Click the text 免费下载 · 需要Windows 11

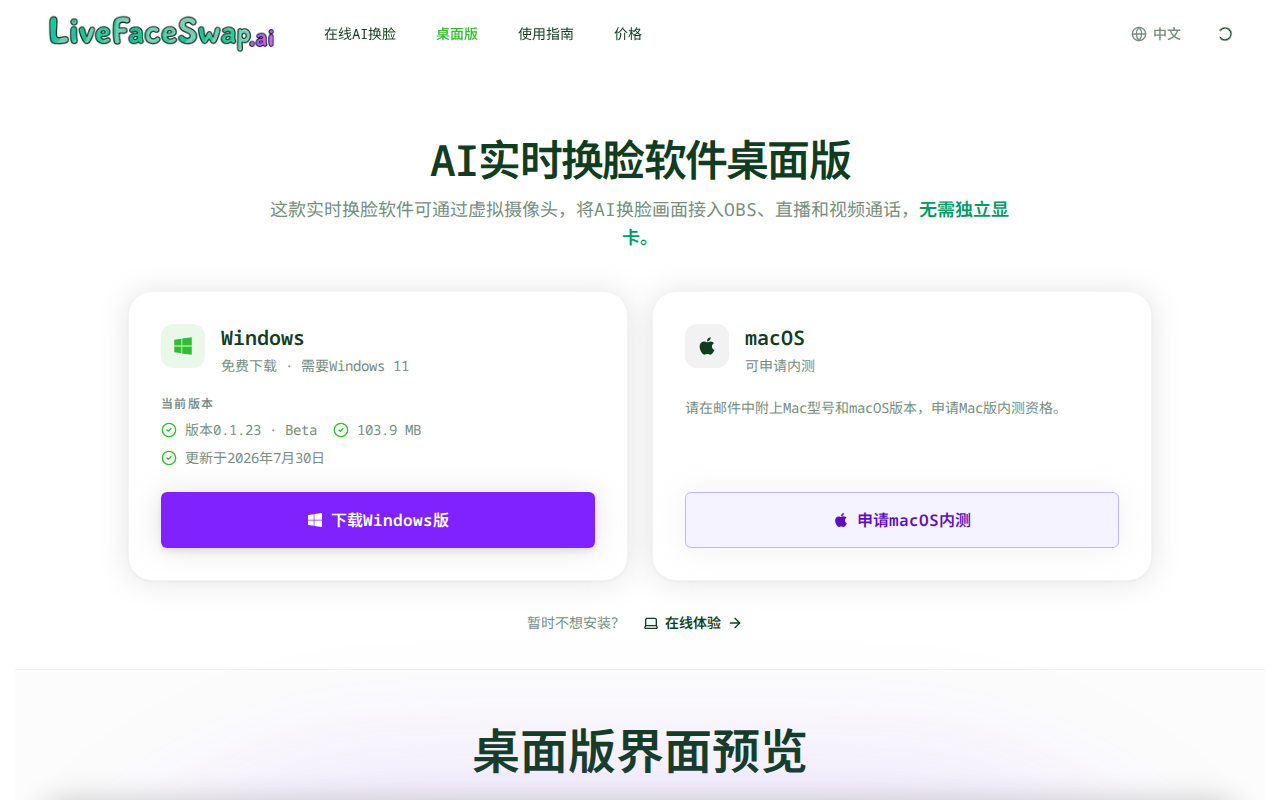(x=315, y=366)
